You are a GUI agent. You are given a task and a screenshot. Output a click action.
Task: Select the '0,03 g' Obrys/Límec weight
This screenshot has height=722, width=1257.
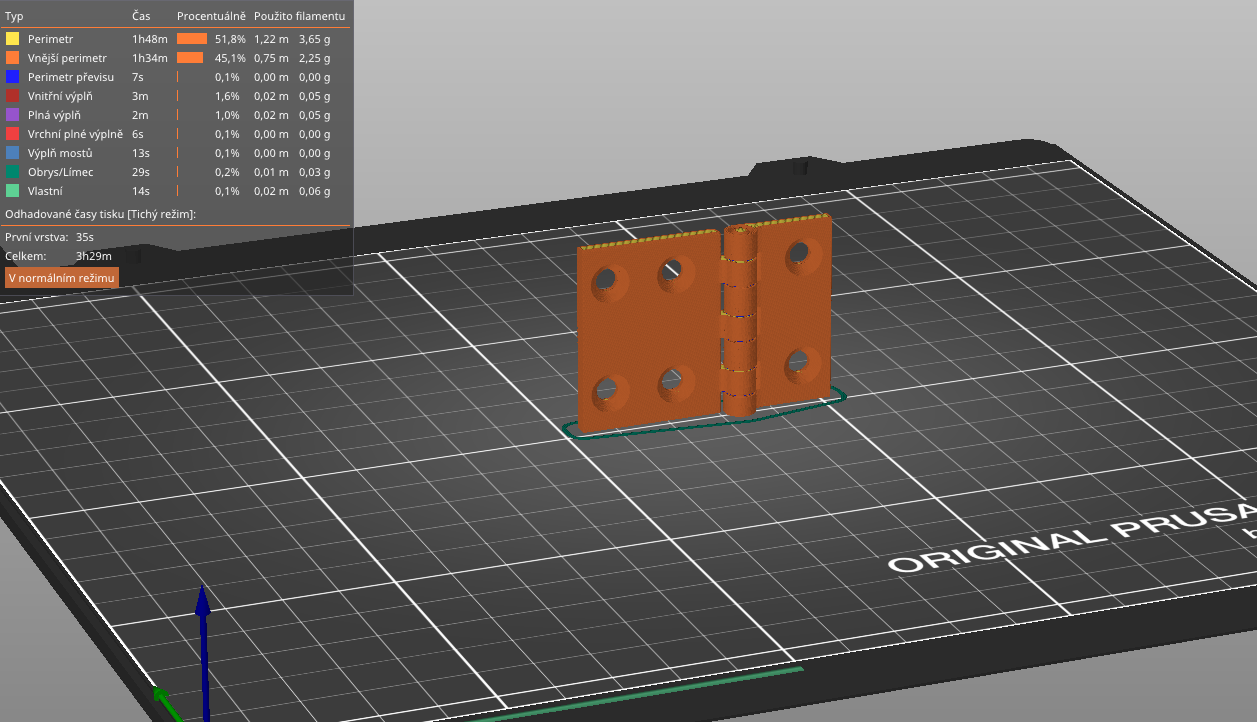coord(314,171)
